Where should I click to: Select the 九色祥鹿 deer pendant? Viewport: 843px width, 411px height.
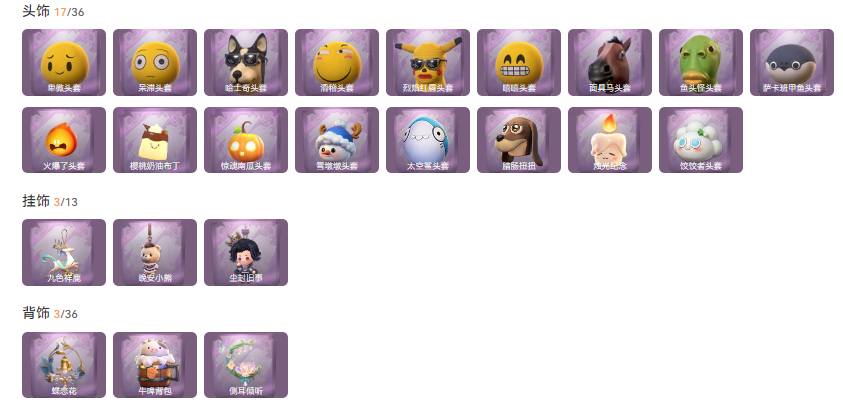point(64,252)
